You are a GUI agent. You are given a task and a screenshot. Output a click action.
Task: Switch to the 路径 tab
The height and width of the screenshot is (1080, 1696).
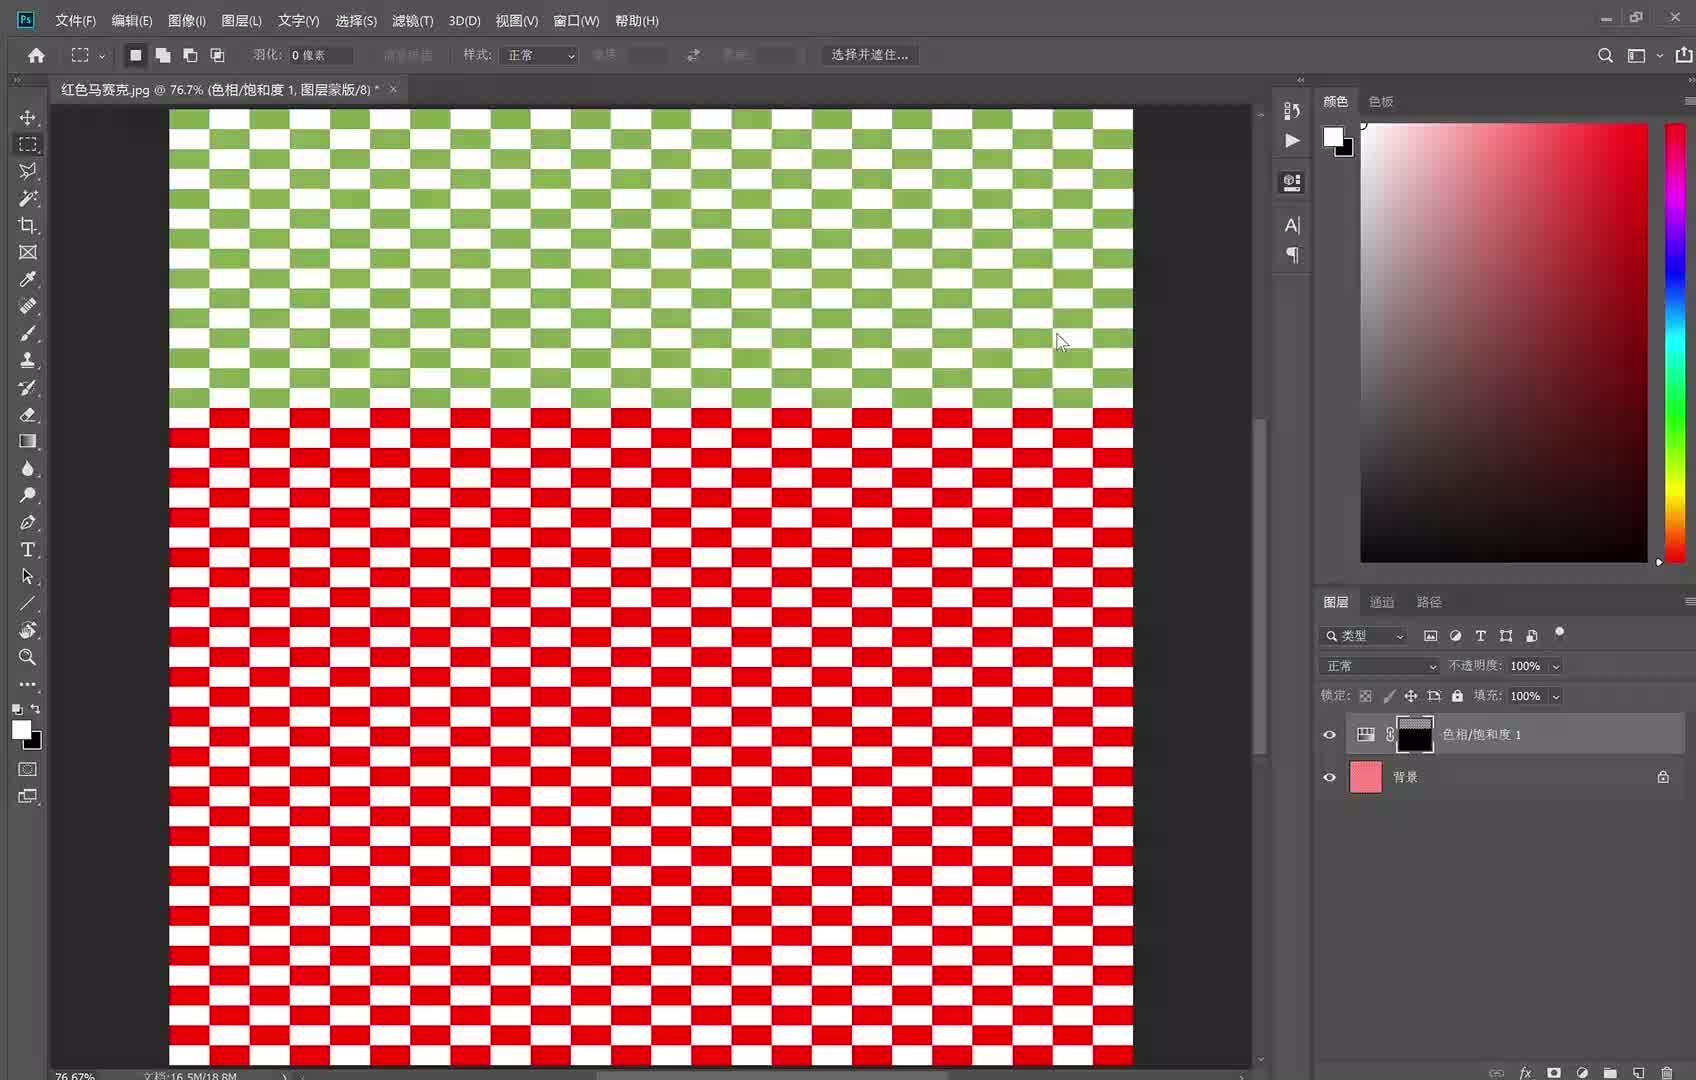click(x=1429, y=602)
